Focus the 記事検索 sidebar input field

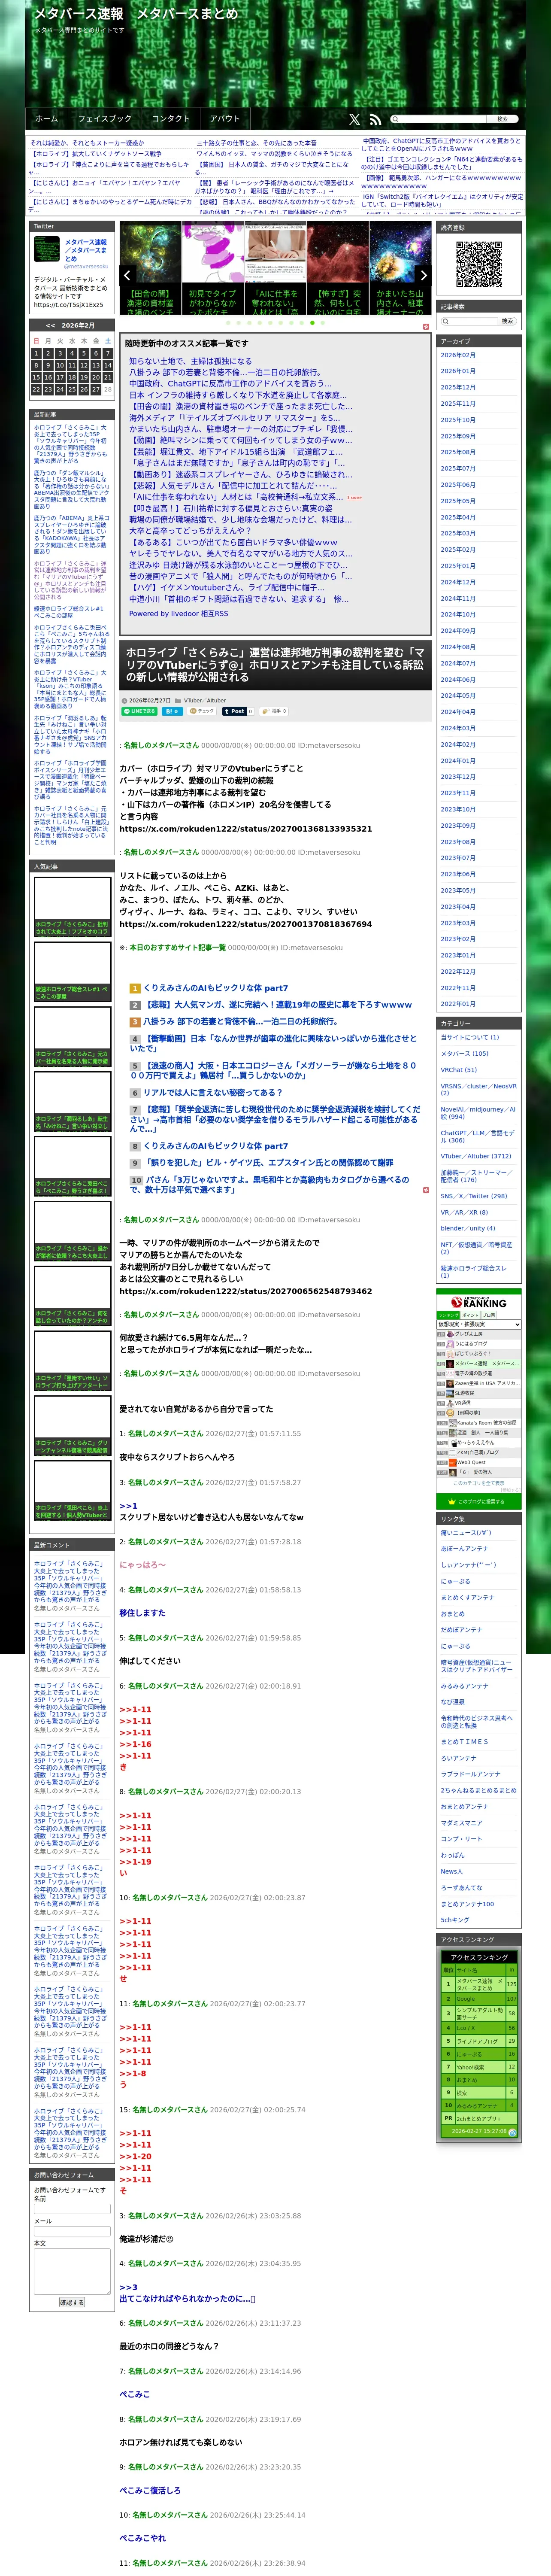coord(468,321)
